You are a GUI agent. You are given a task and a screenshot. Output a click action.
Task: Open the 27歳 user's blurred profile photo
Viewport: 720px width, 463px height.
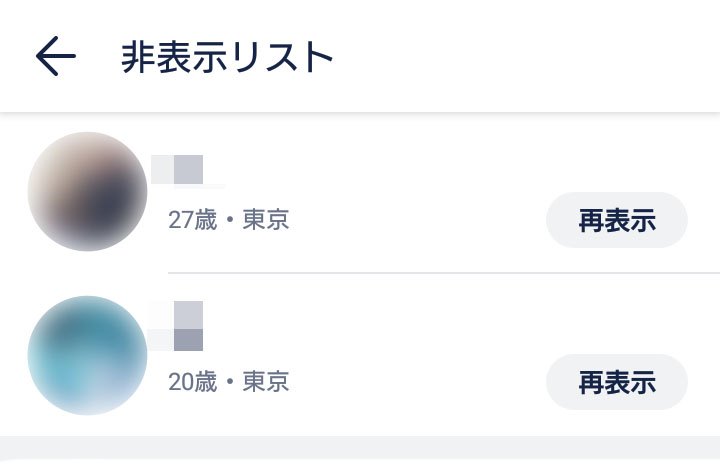[x=87, y=192]
